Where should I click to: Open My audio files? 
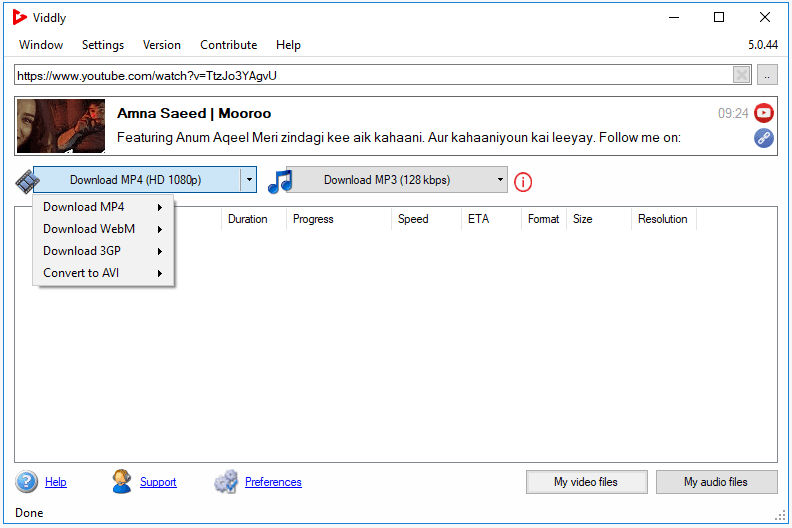(x=716, y=482)
